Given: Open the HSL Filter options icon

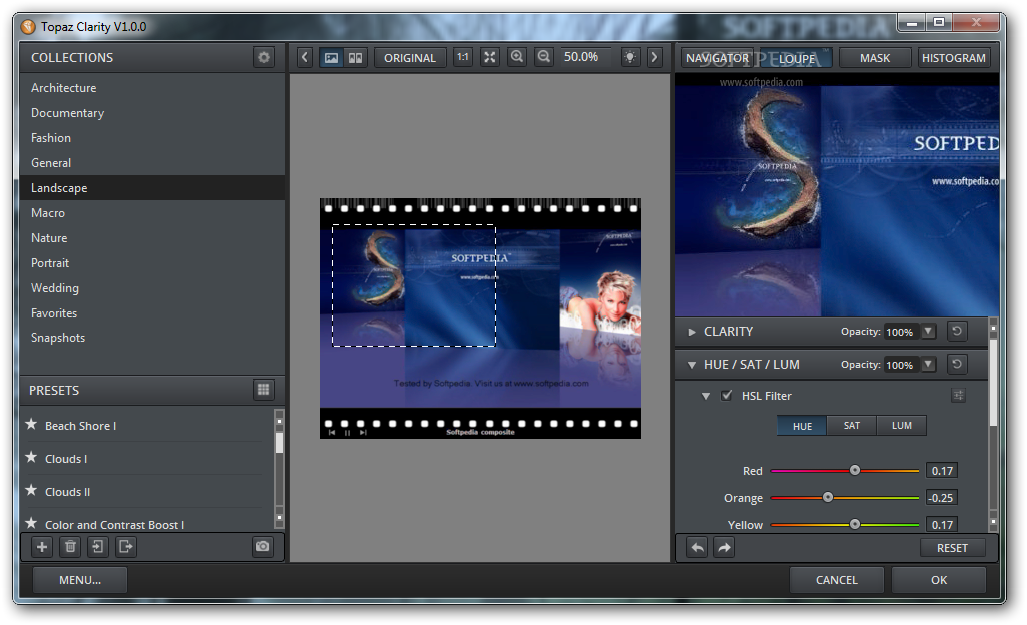Looking at the screenshot, I should tap(958, 396).
